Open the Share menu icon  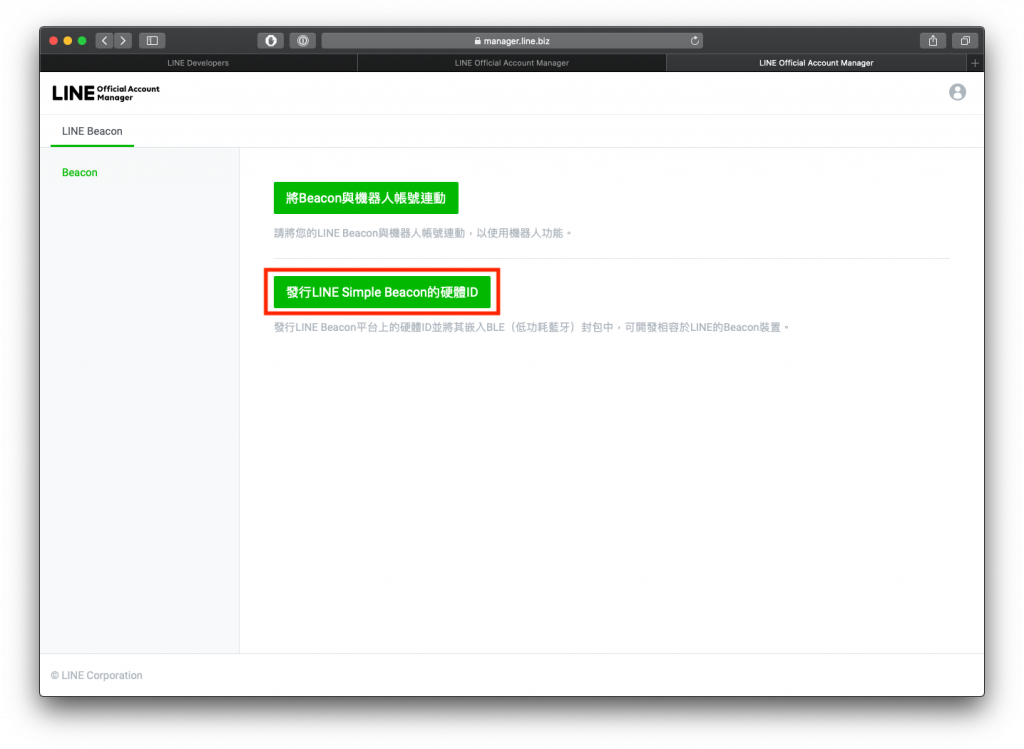pos(933,40)
